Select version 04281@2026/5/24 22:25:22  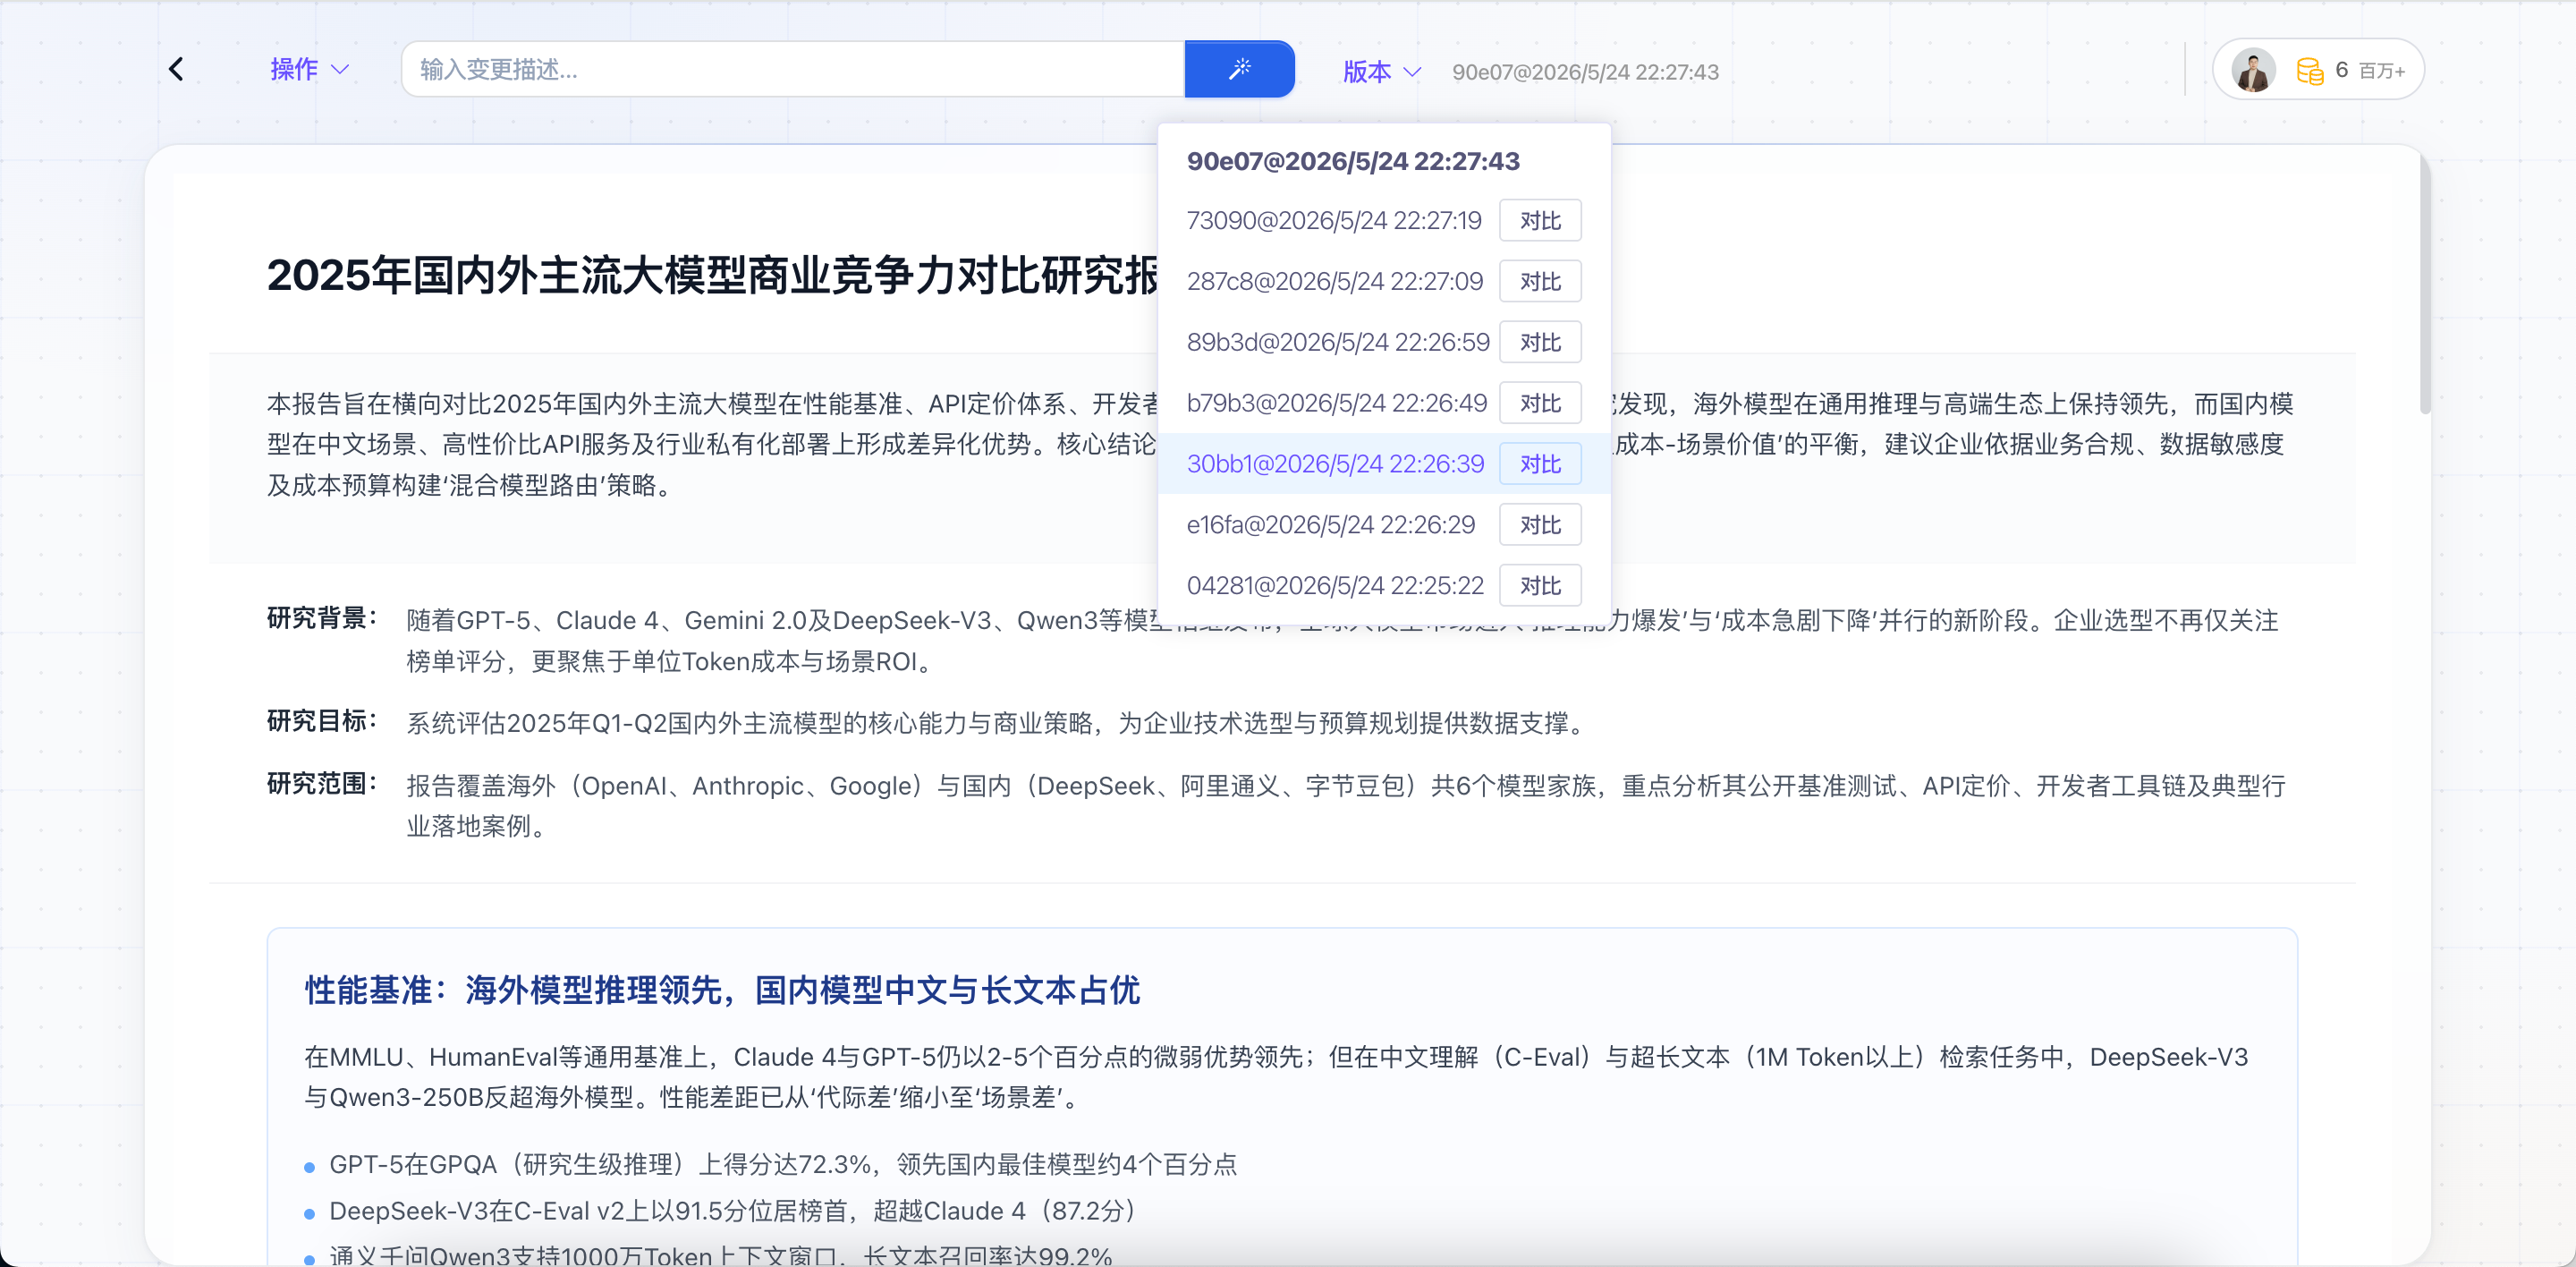click(1335, 586)
